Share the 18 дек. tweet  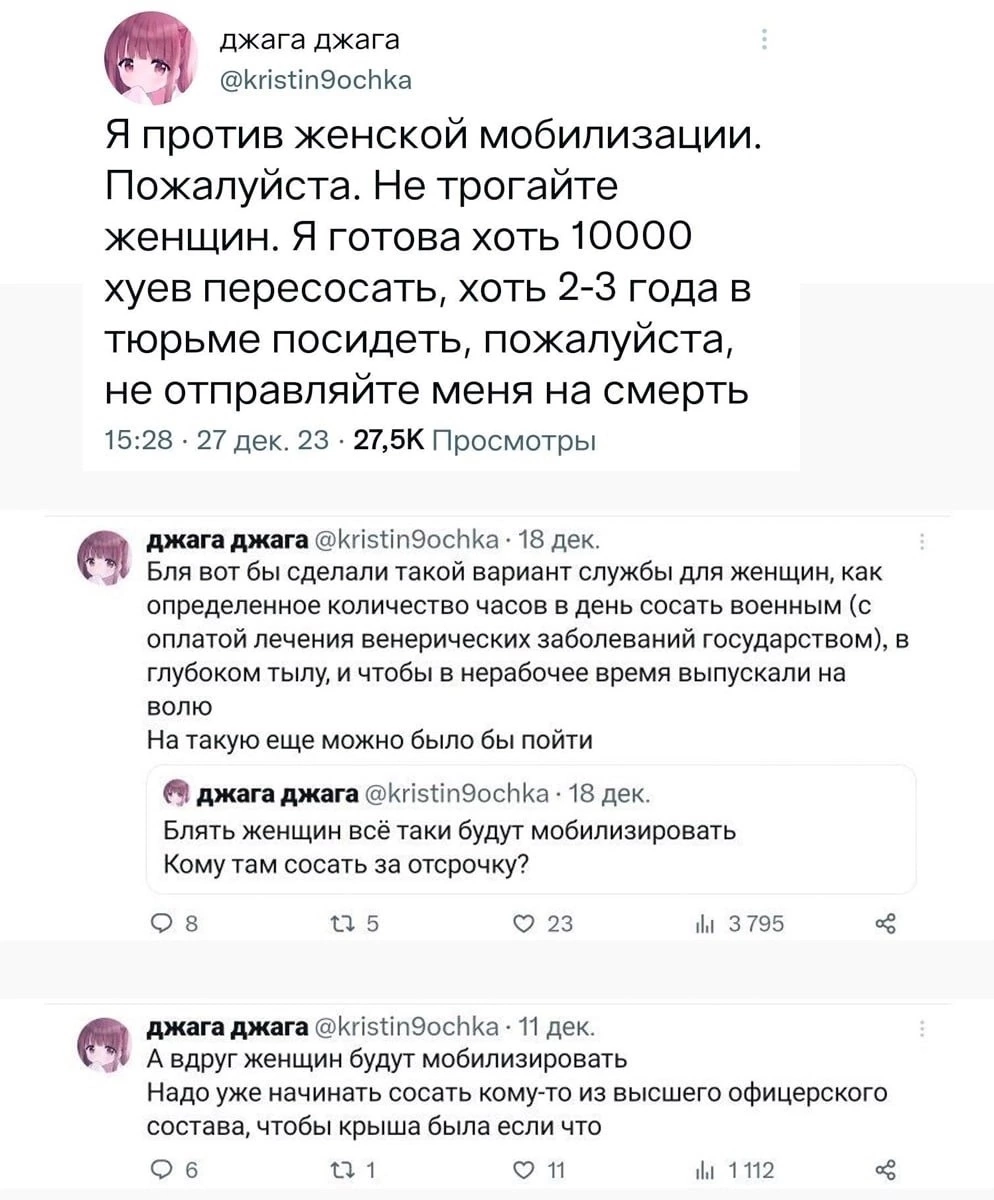coord(883,925)
